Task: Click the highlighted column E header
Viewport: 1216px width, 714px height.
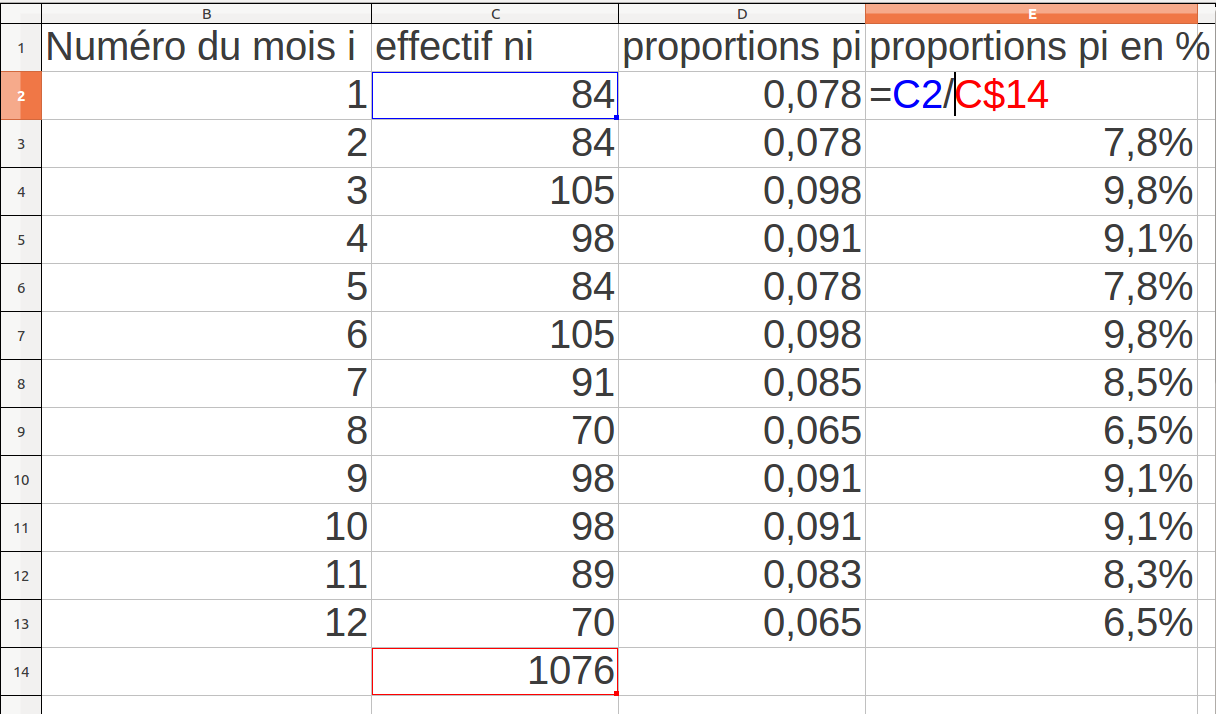Action: [x=1031, y=13]
